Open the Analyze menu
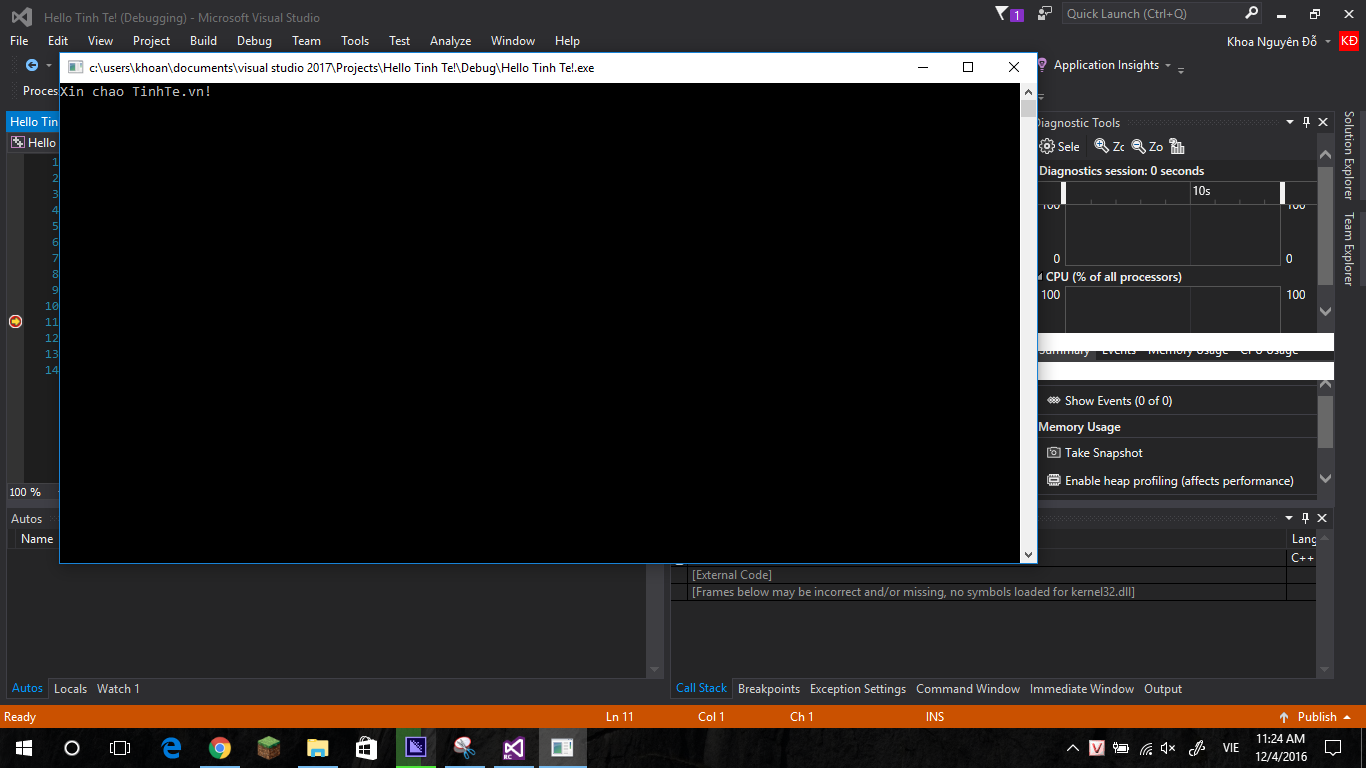Image resolution: width=1366 pixels, height=768 pixels. (x=450, y=41)
